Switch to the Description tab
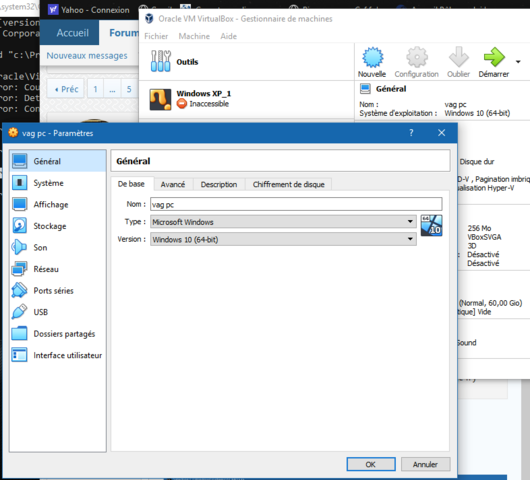Image resolution: width=530 pixels, height=480 pixels. 219,185
